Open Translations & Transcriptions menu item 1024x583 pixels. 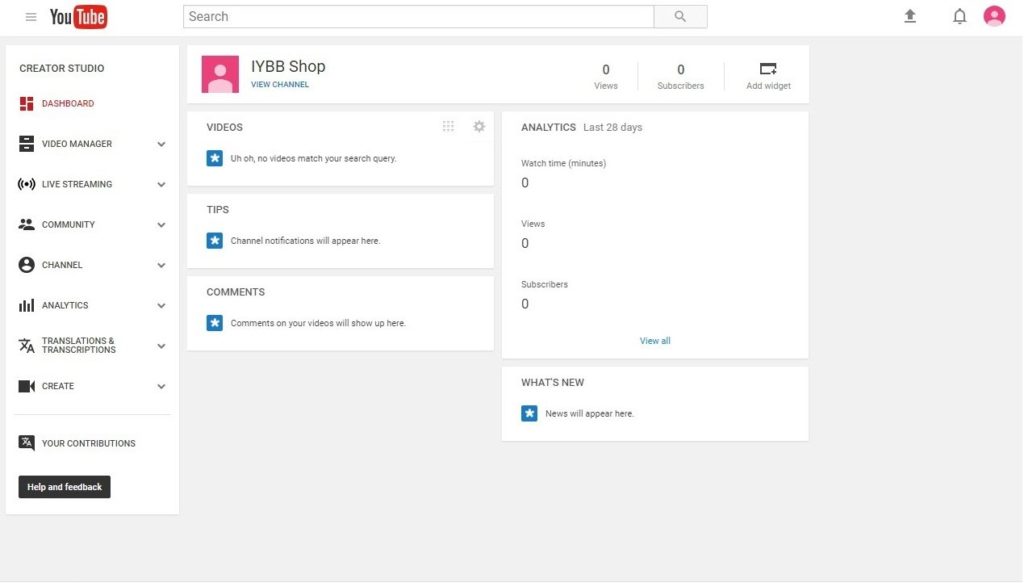click(x=78, y=345)
